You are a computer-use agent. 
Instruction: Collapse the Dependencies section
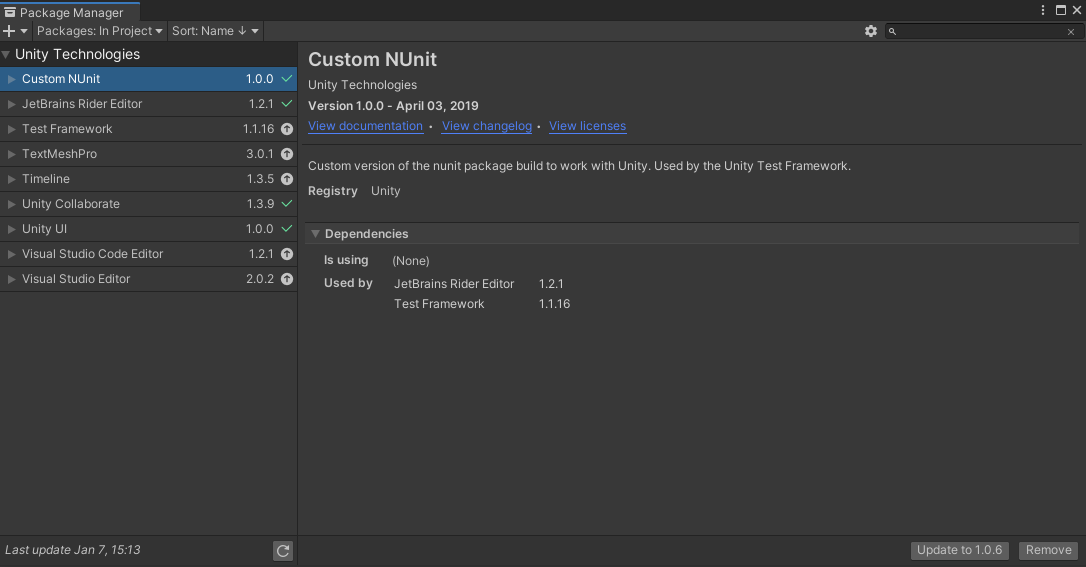pos(315,234)
